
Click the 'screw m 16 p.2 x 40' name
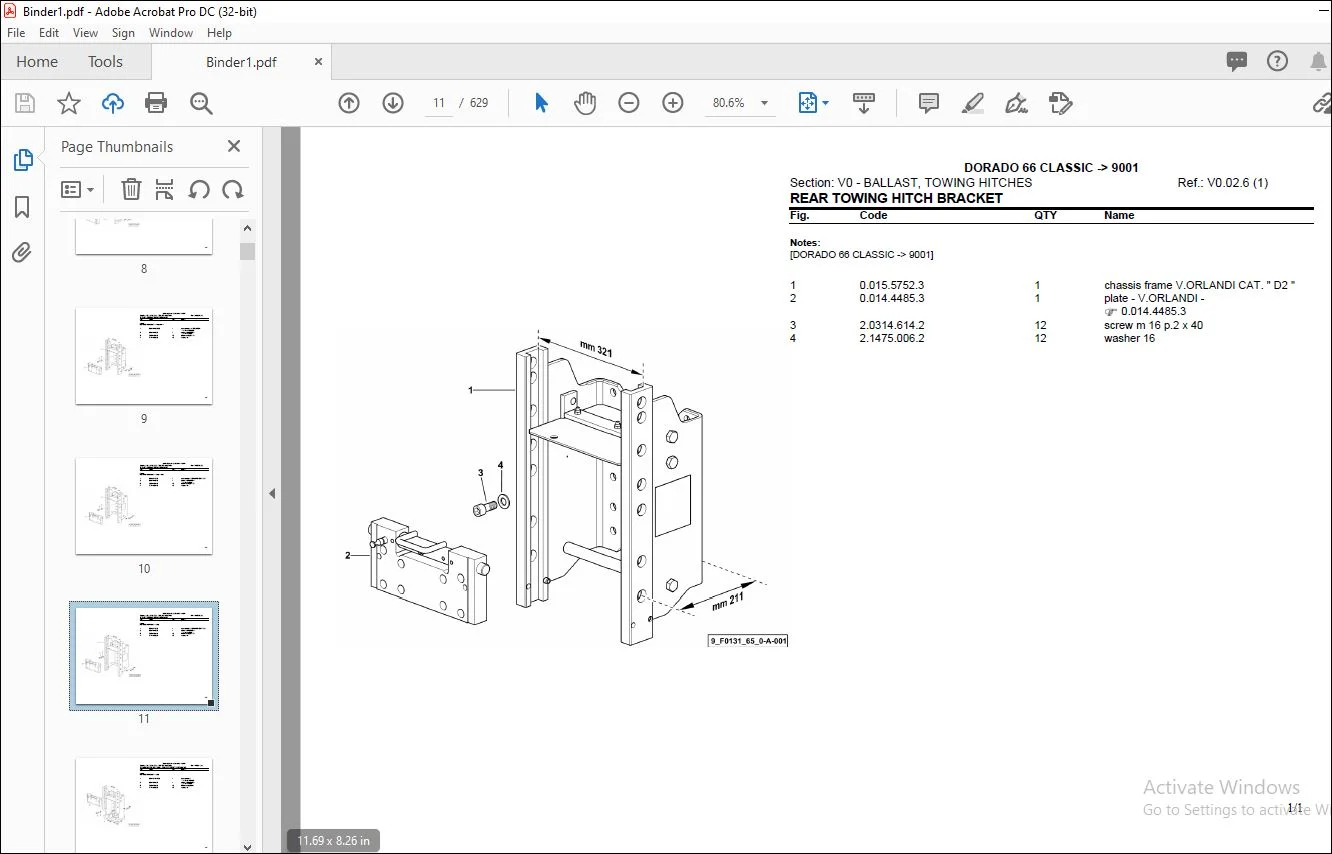(x=1154, y=325)
